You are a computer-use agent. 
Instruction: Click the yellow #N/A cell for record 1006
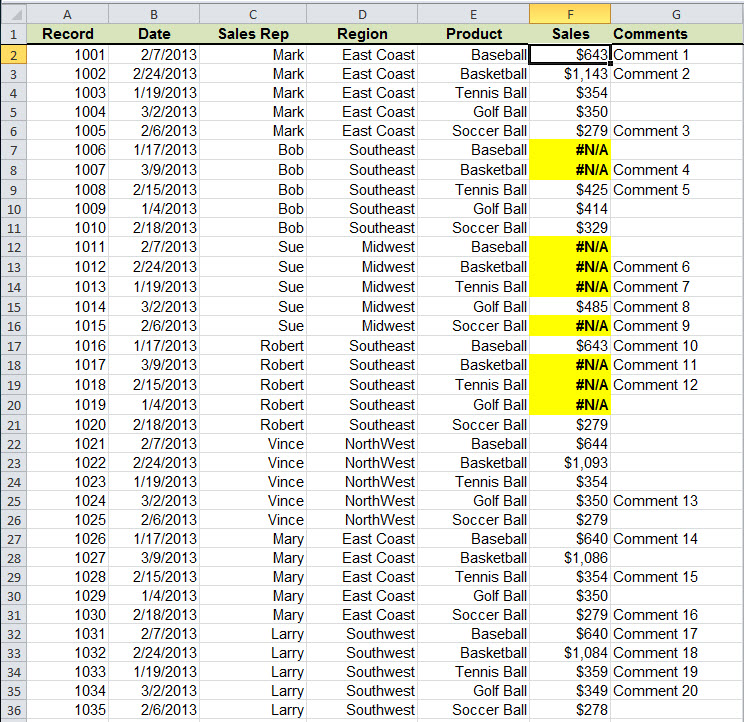pyautogui.click(x=570, y=150)
